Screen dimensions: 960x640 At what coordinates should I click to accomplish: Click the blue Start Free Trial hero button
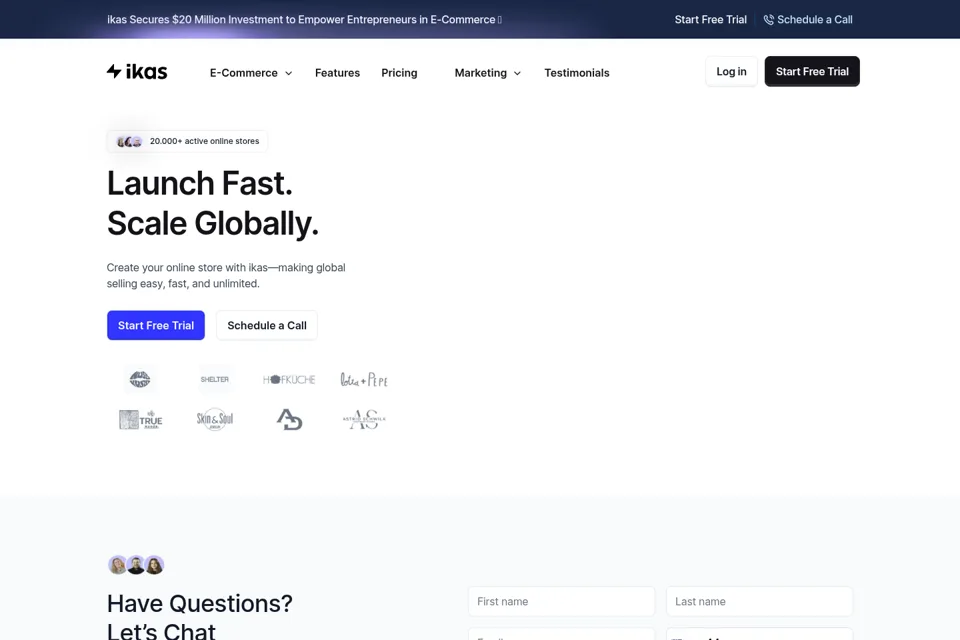(x=156, y=325)
